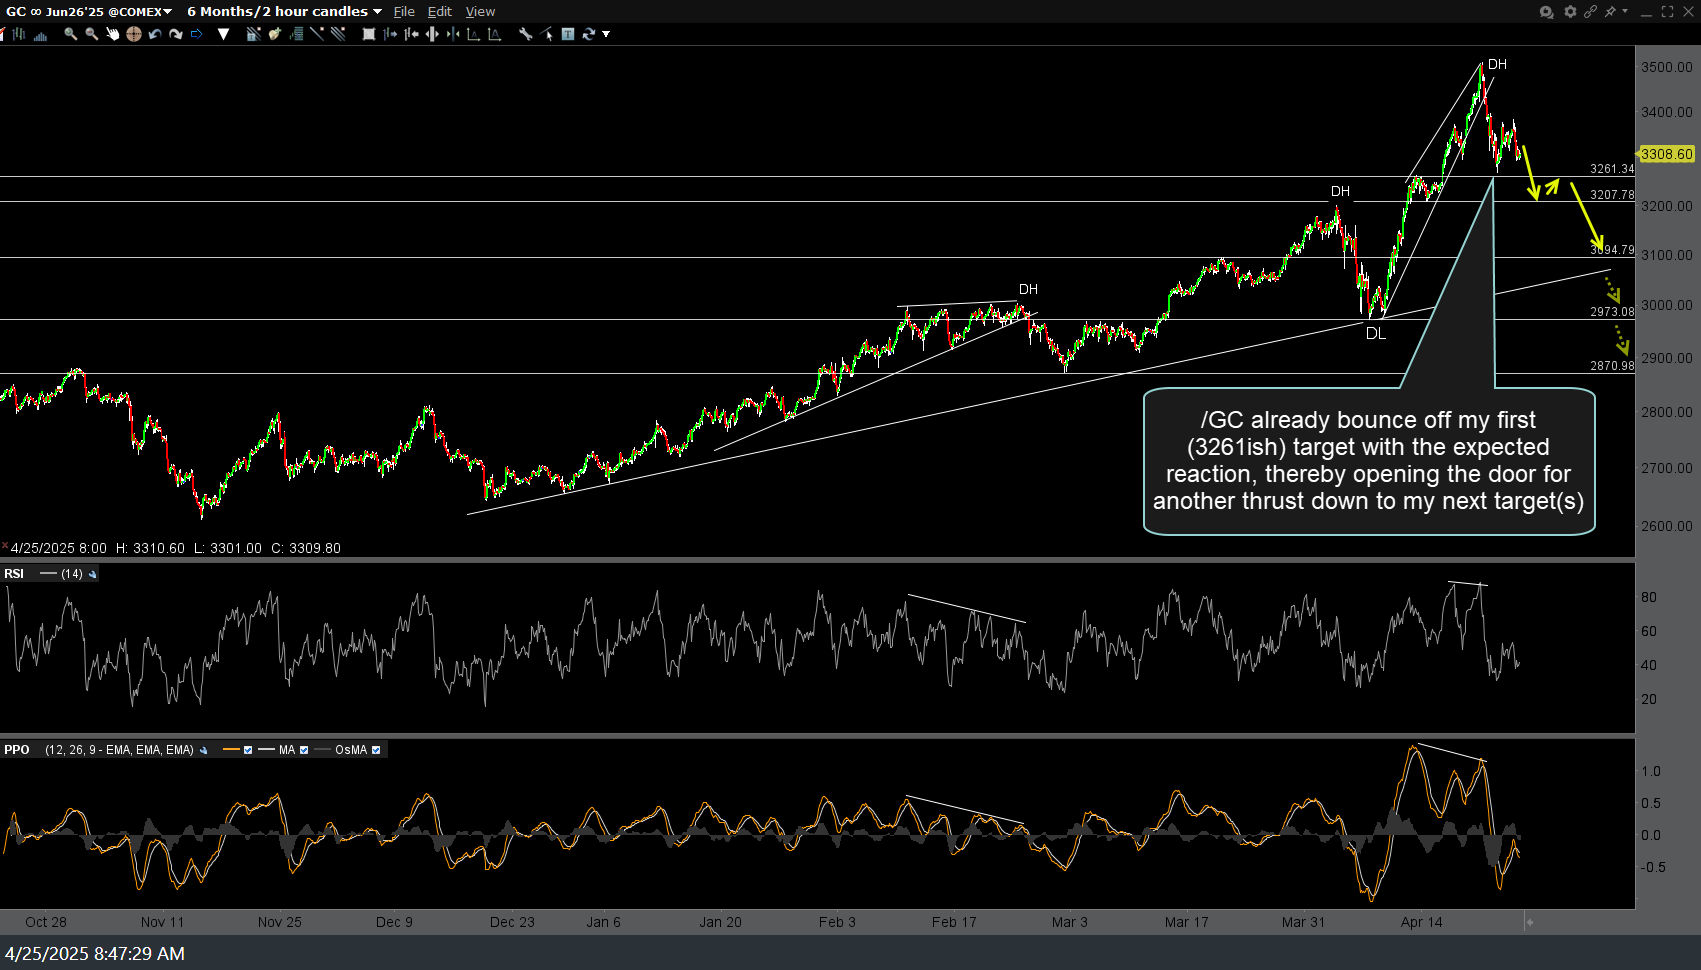The image size is (1701, 970).
Task: Select the hand pan tool
Action: point(113,34)
